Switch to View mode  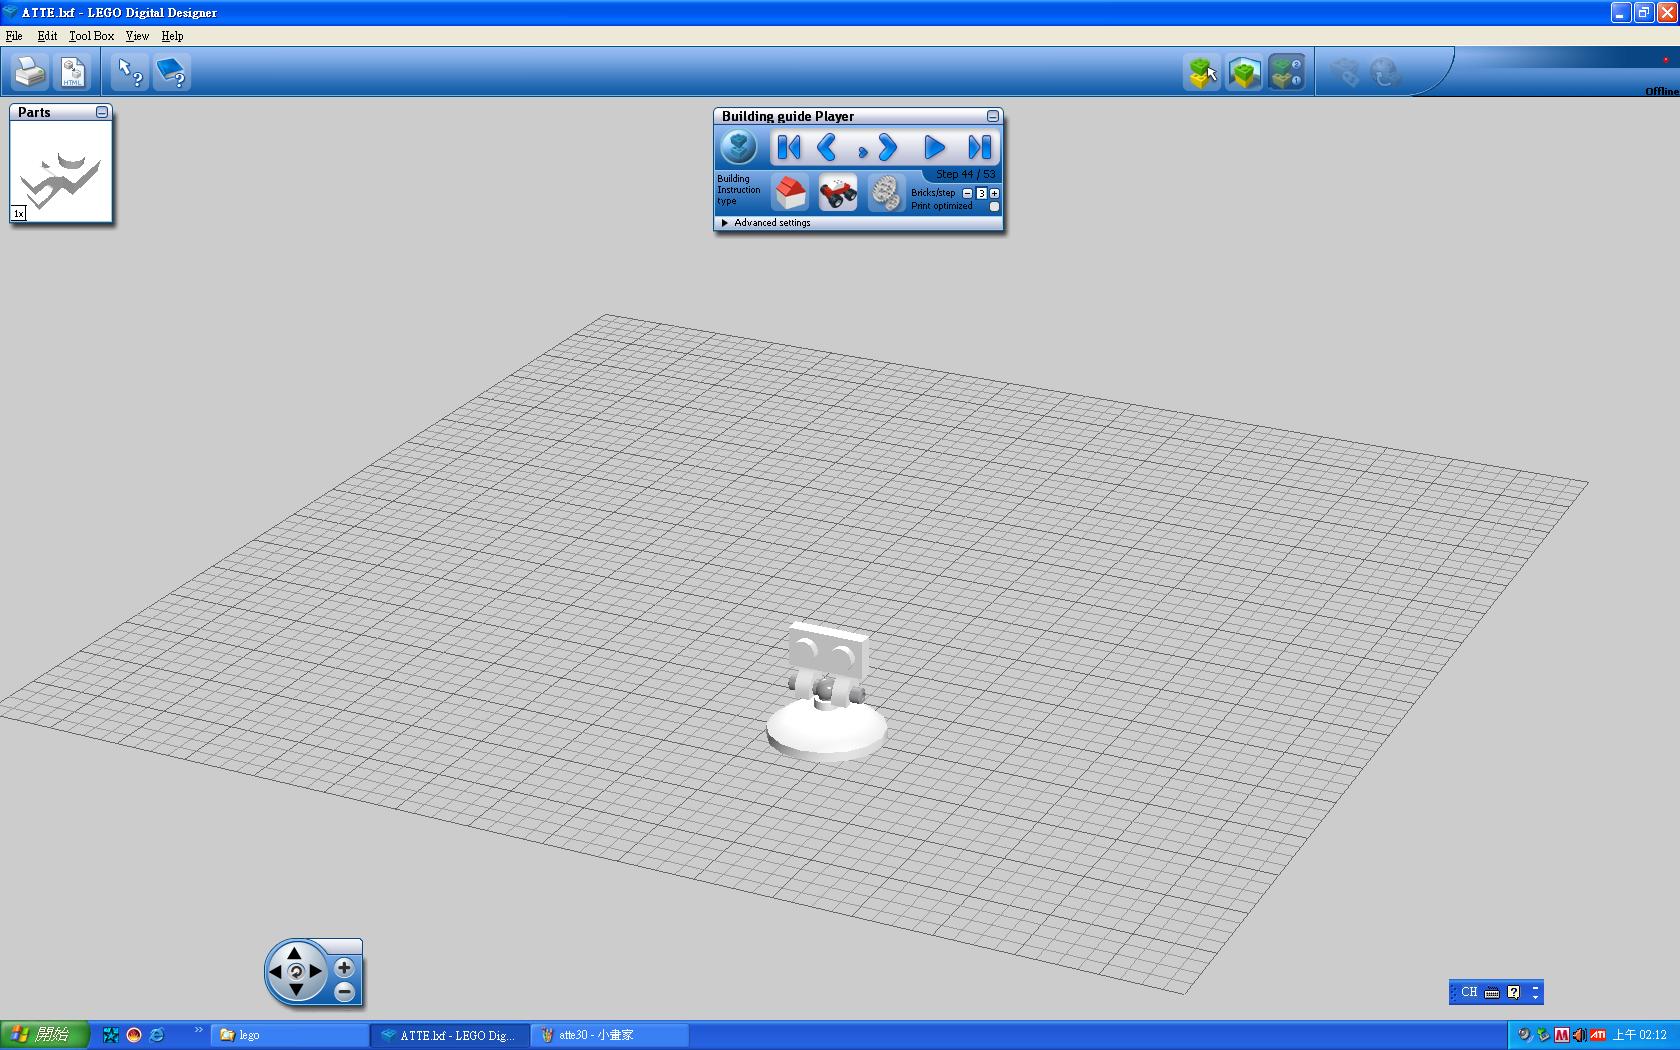[x=1244, y=72]
